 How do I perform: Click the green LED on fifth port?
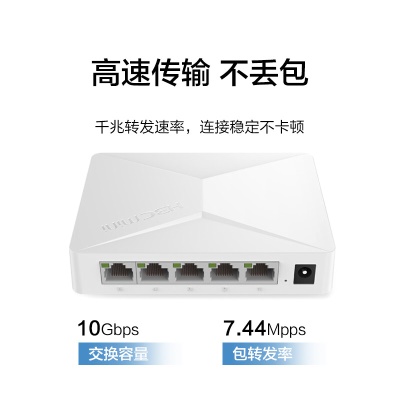(x=249, y=265)
